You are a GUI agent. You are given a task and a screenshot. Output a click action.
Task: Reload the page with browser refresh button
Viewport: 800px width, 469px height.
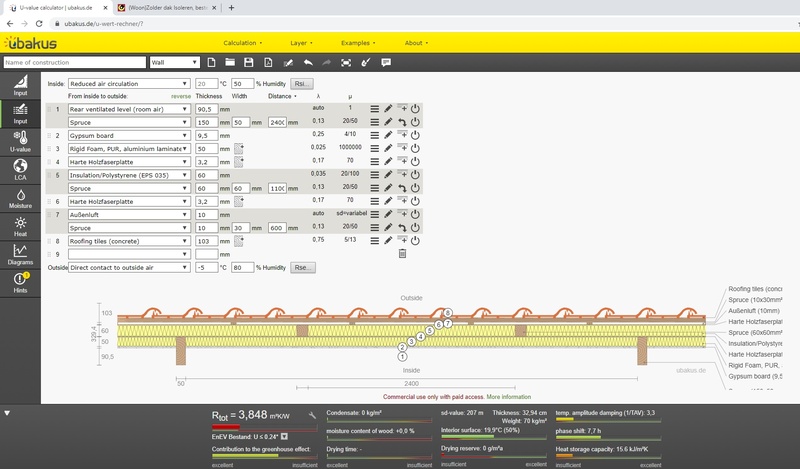tap(39, 23)
